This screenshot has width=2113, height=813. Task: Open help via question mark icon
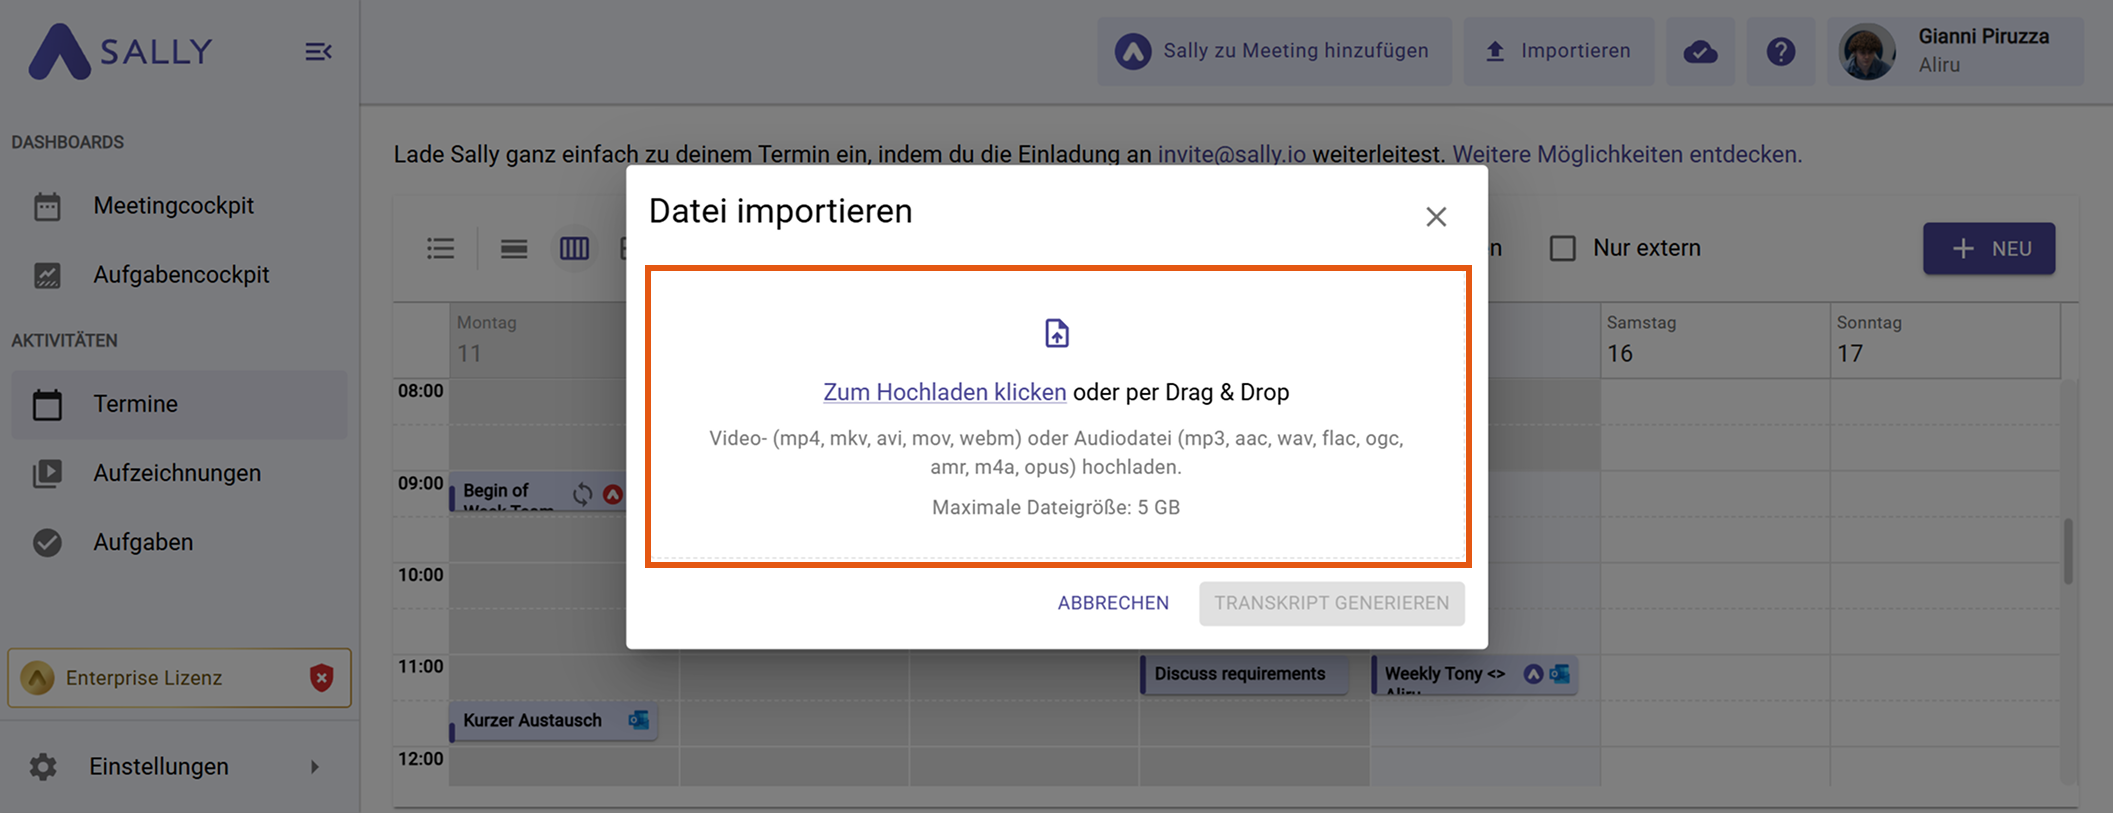click(1781, 51)
